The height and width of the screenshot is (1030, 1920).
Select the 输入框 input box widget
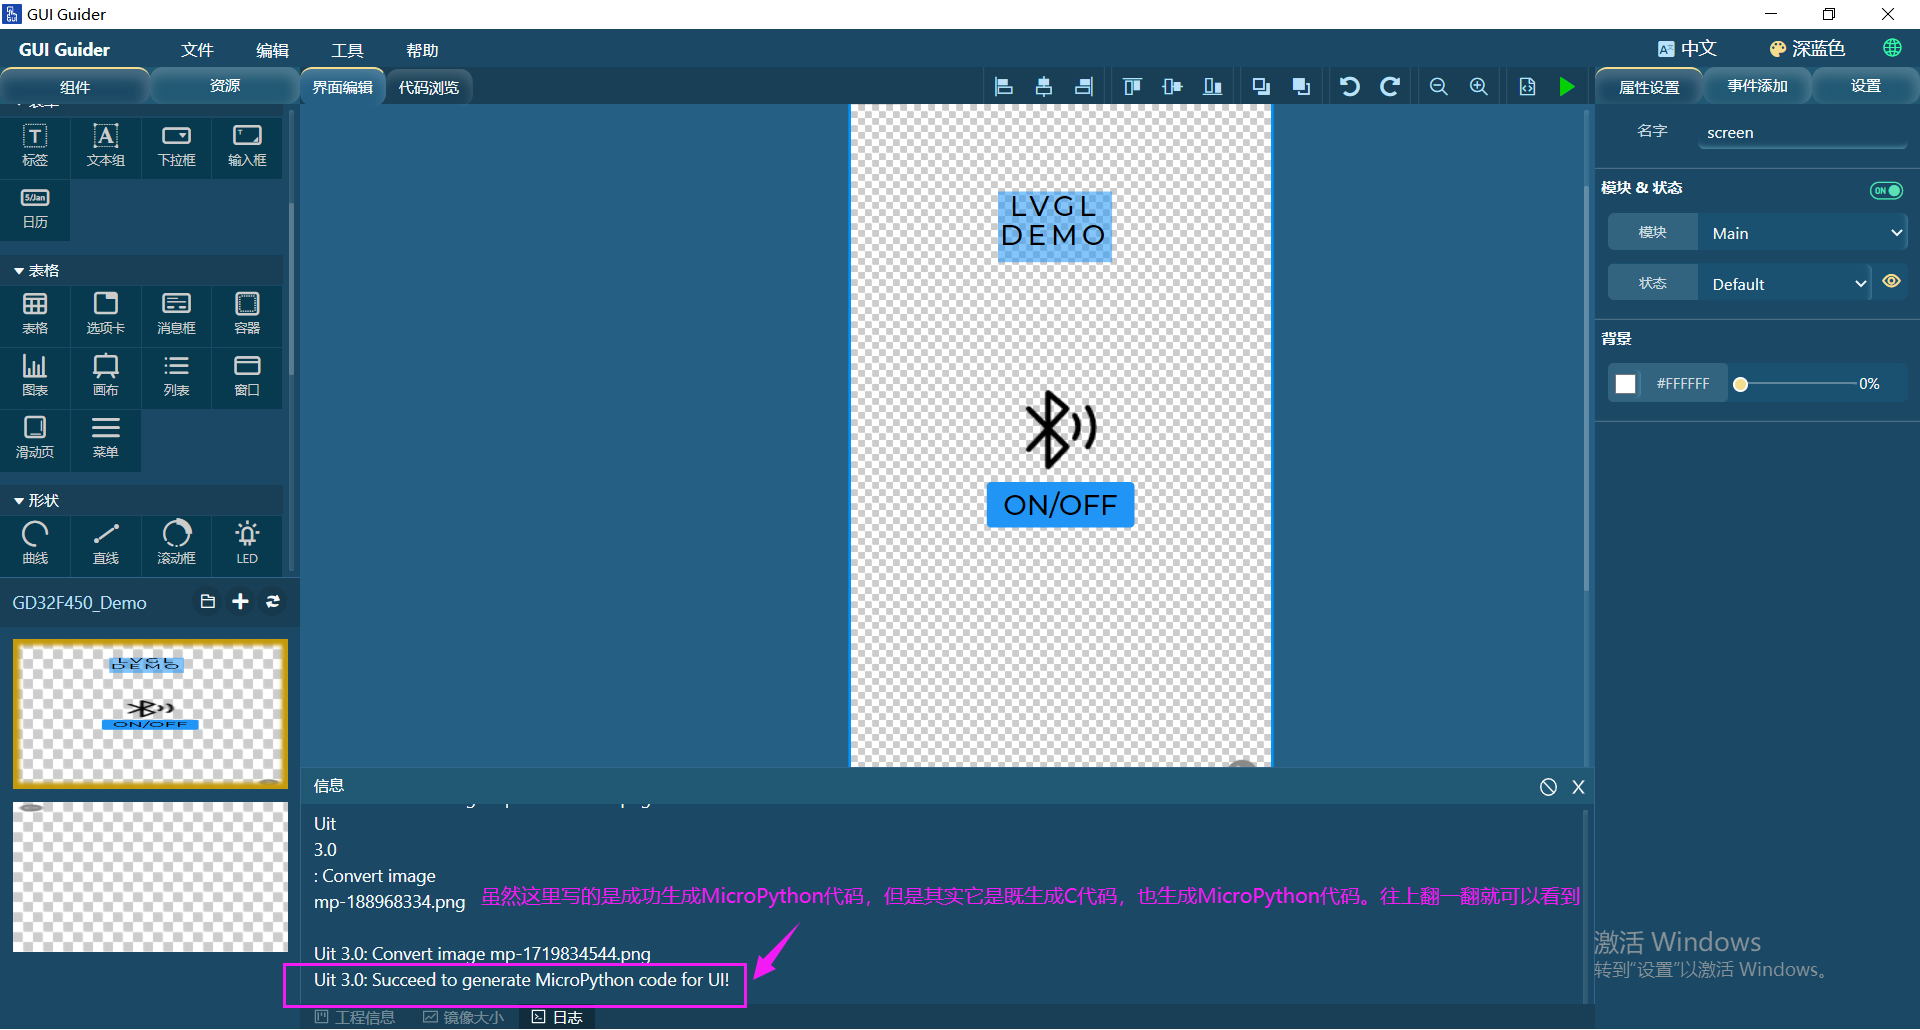click(x=247, y=146)
